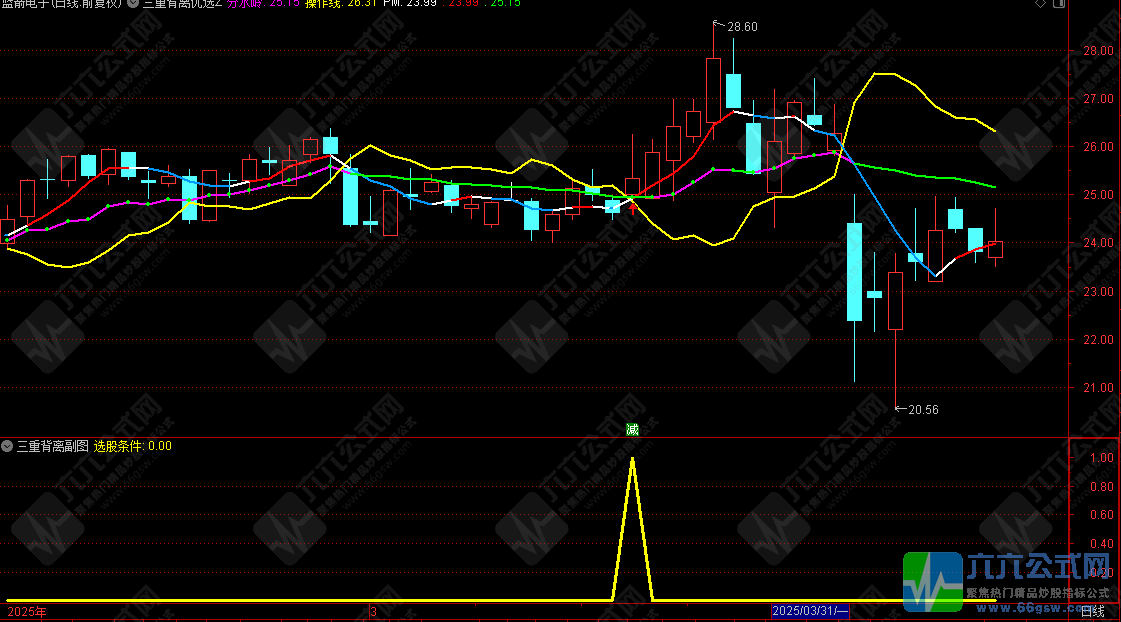This screenshot has width=1121, height=622.
Task: Click the 六六公式网 logo icon
Action: 931,581
